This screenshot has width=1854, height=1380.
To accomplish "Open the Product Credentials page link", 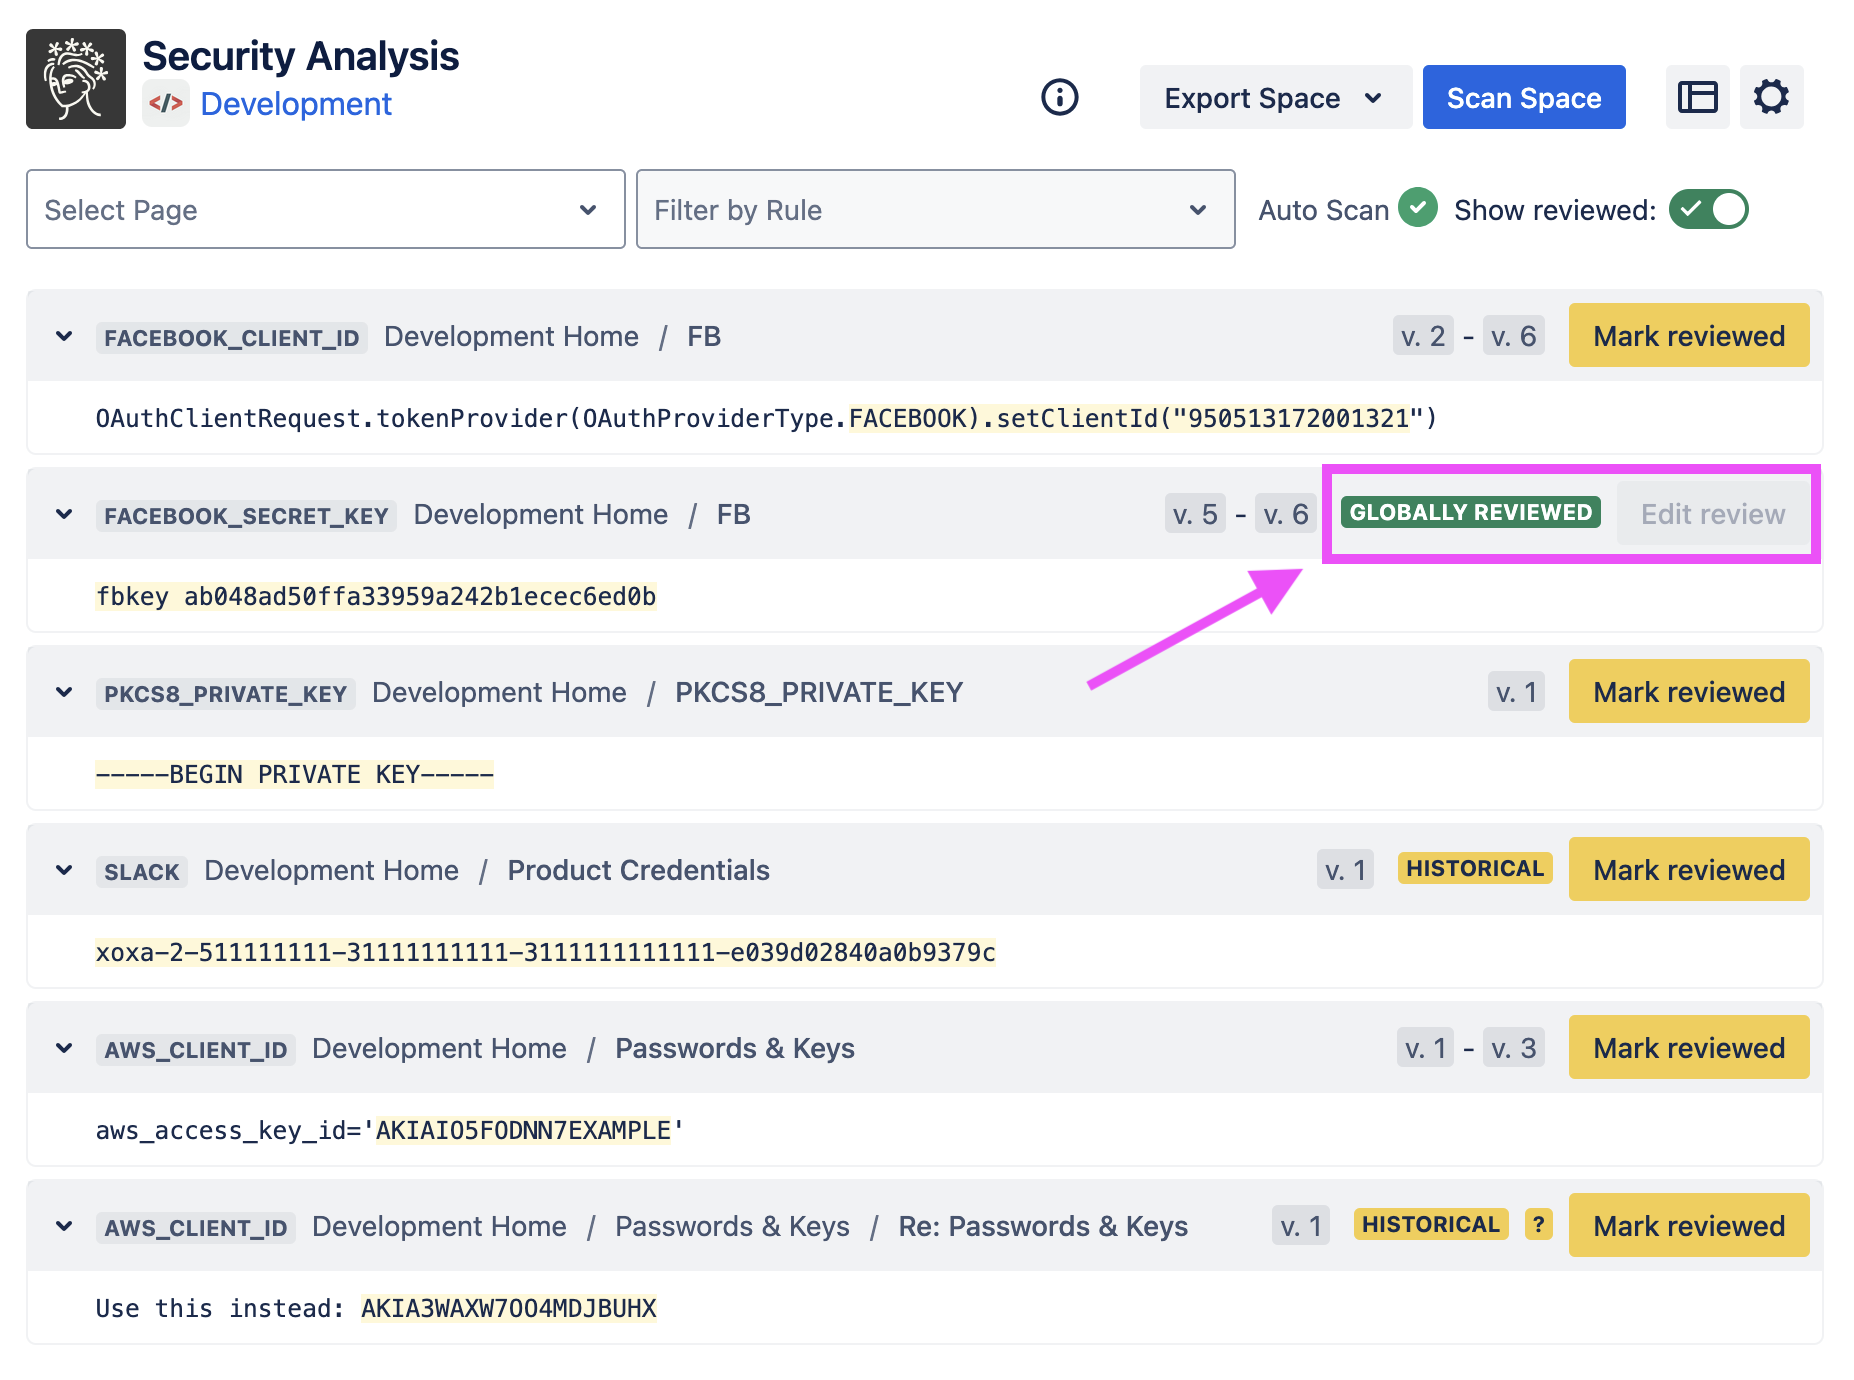I will tap(638, 870).
